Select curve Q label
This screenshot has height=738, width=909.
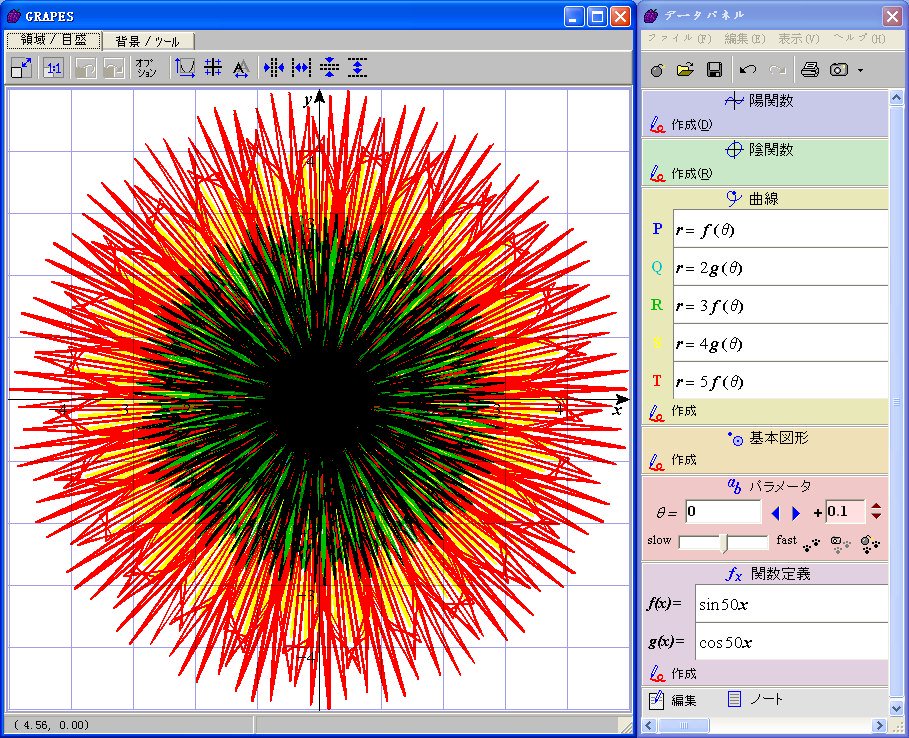coord(657,267)
